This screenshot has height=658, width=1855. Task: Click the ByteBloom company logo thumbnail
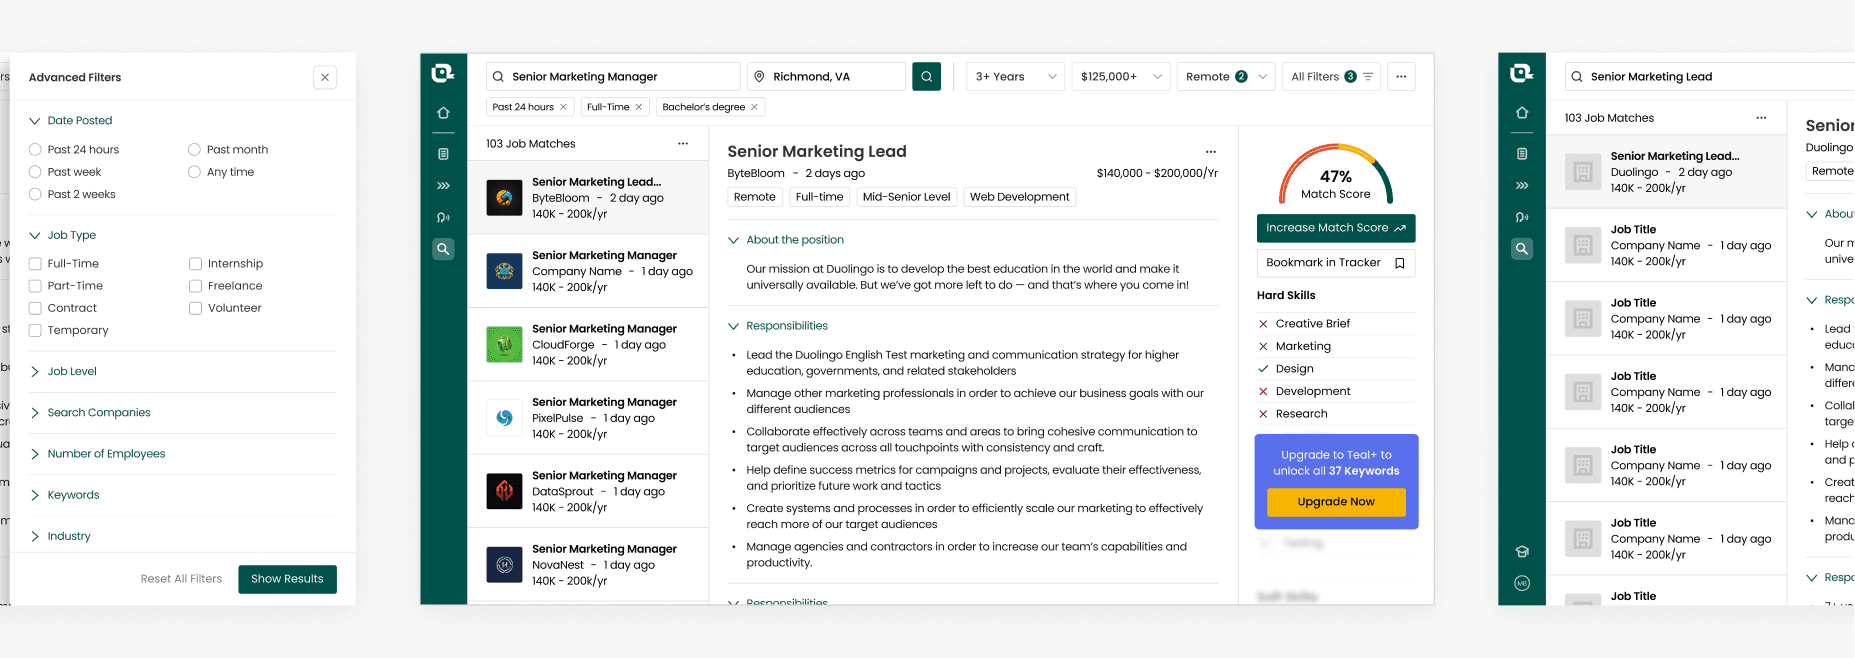[504, 198]
